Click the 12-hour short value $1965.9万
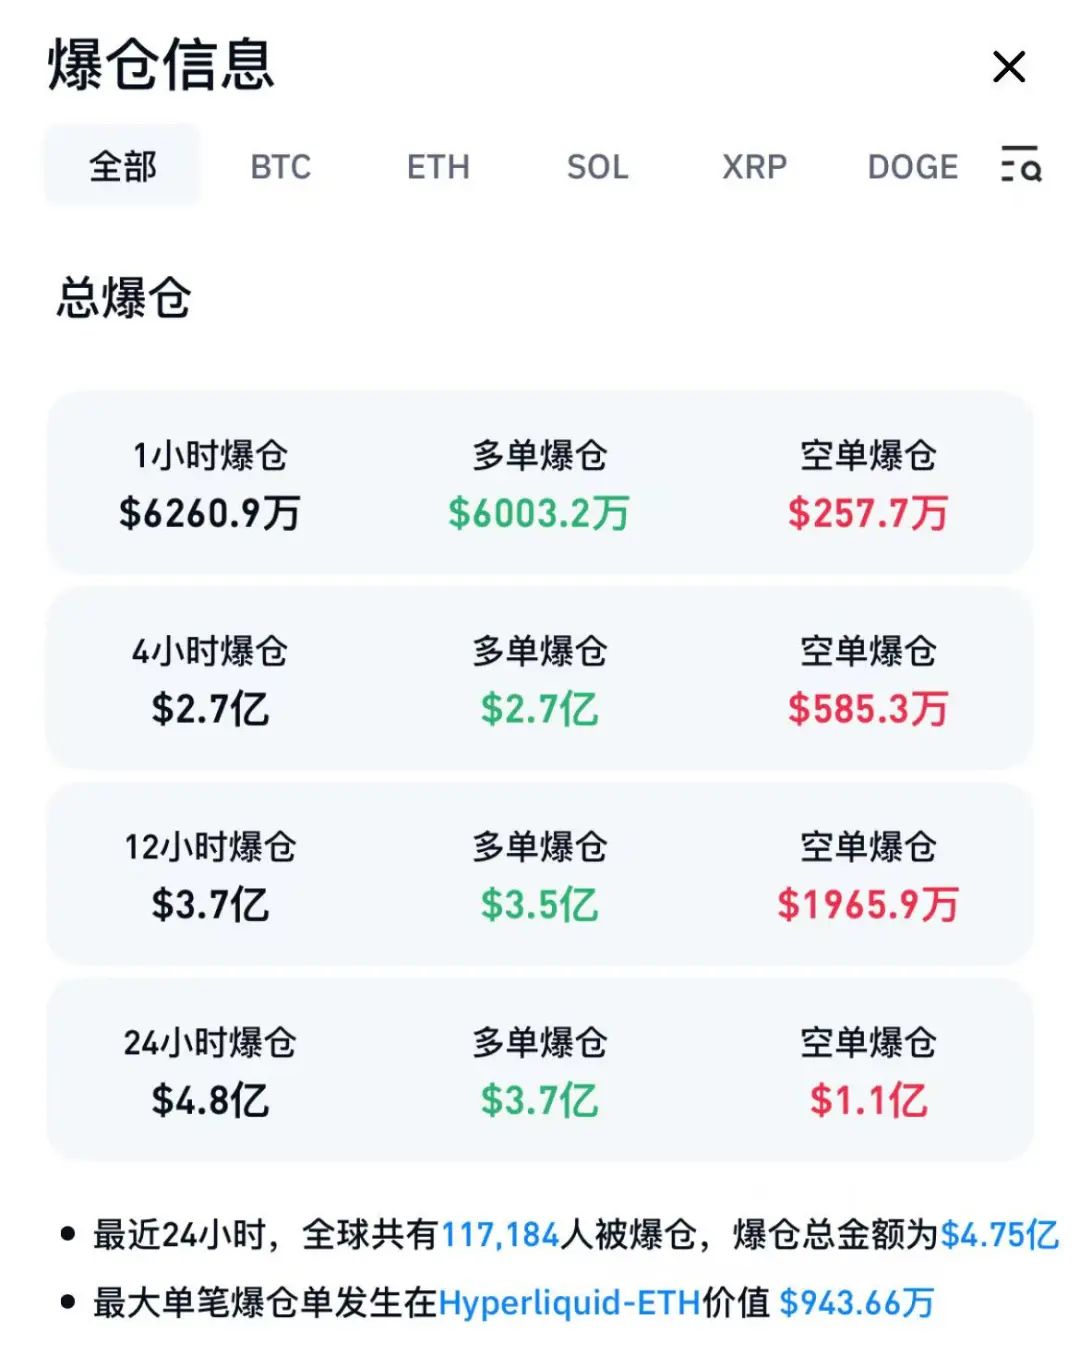The image size is (1080, 1355). [867, 905]
